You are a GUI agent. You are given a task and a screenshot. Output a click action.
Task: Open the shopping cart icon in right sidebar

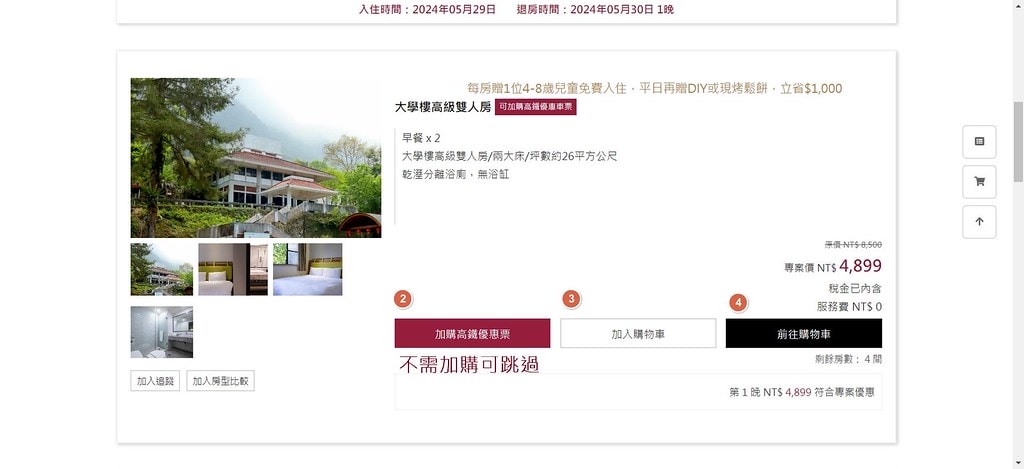[x=979, y=182]
